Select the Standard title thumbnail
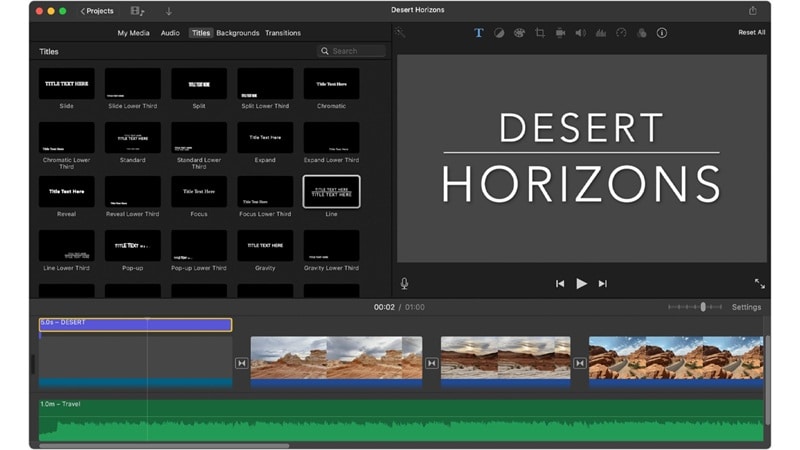Viewport: 800px width, 450px height. click(133, 138)
